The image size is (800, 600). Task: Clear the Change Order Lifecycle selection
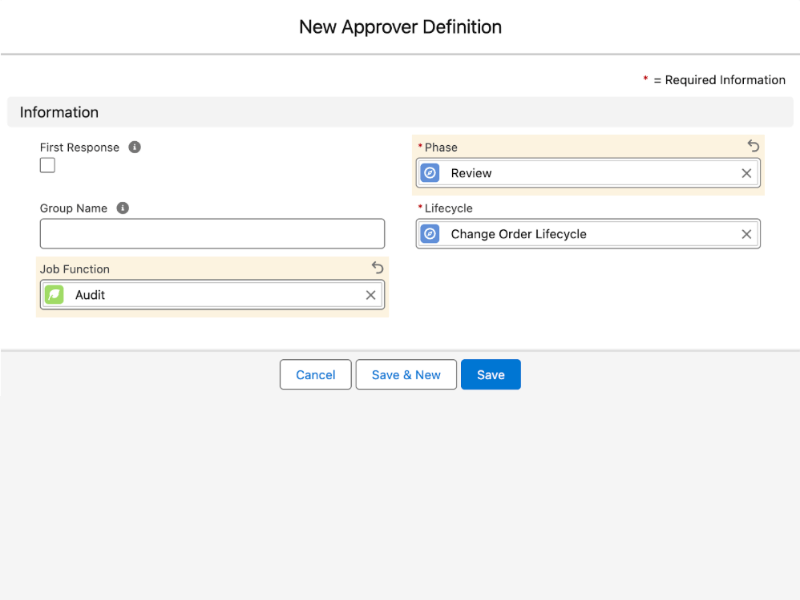(x=746, y=234)
